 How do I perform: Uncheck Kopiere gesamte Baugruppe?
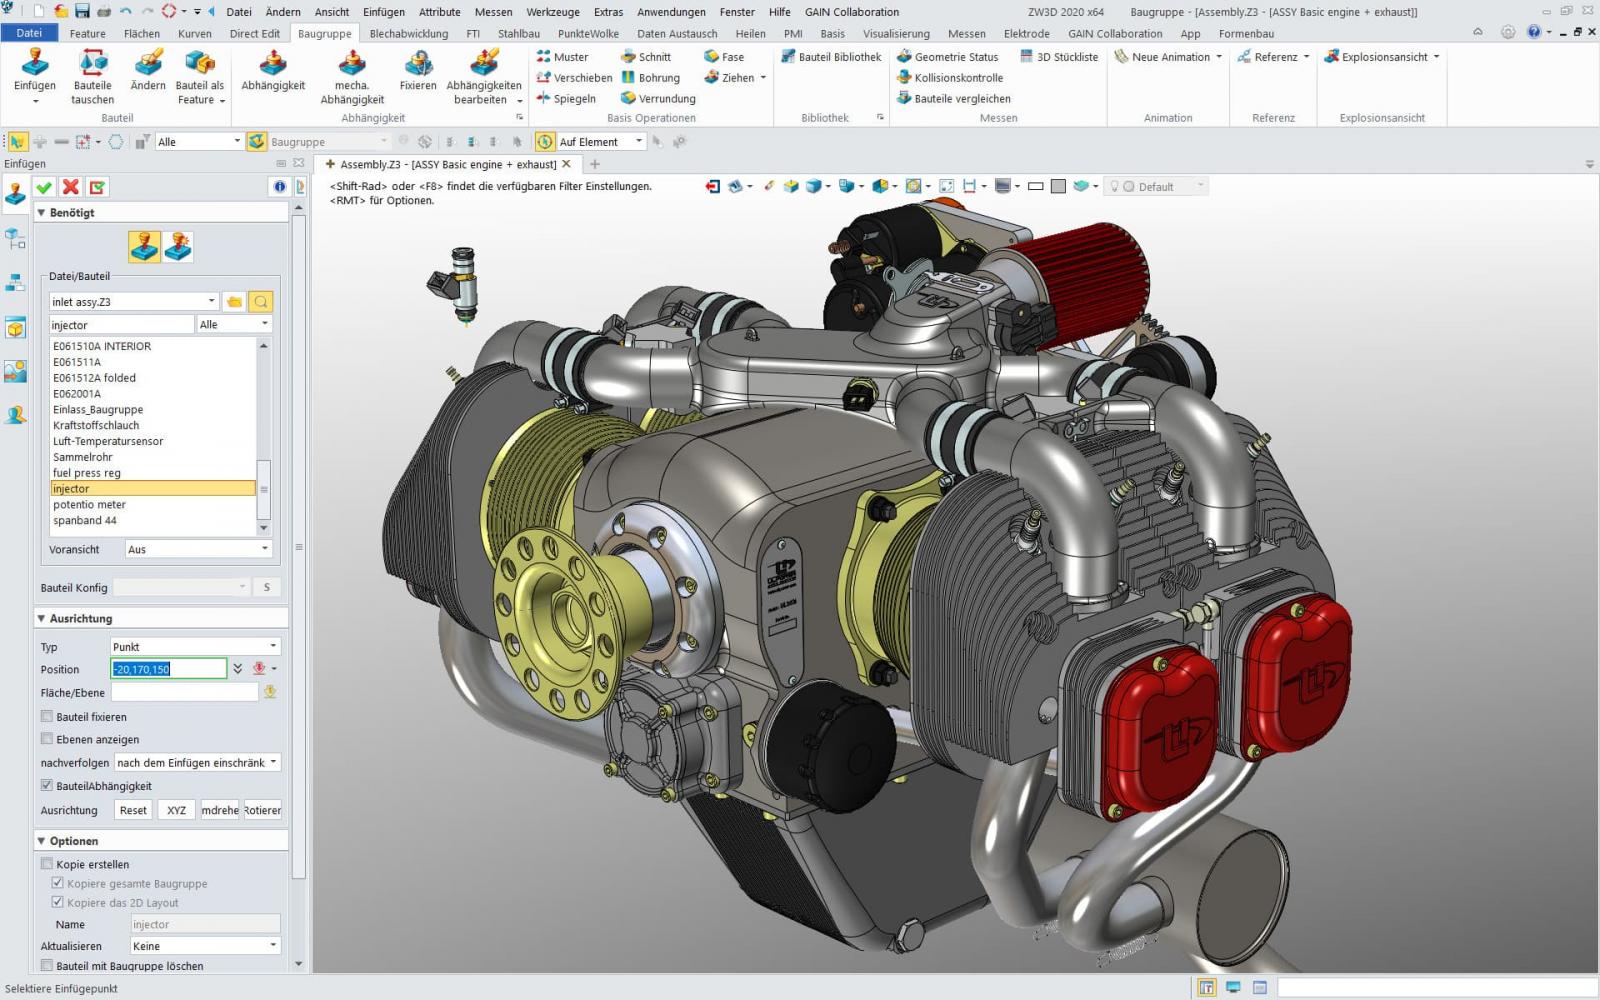pyautogui.click(x=58, y=883)
